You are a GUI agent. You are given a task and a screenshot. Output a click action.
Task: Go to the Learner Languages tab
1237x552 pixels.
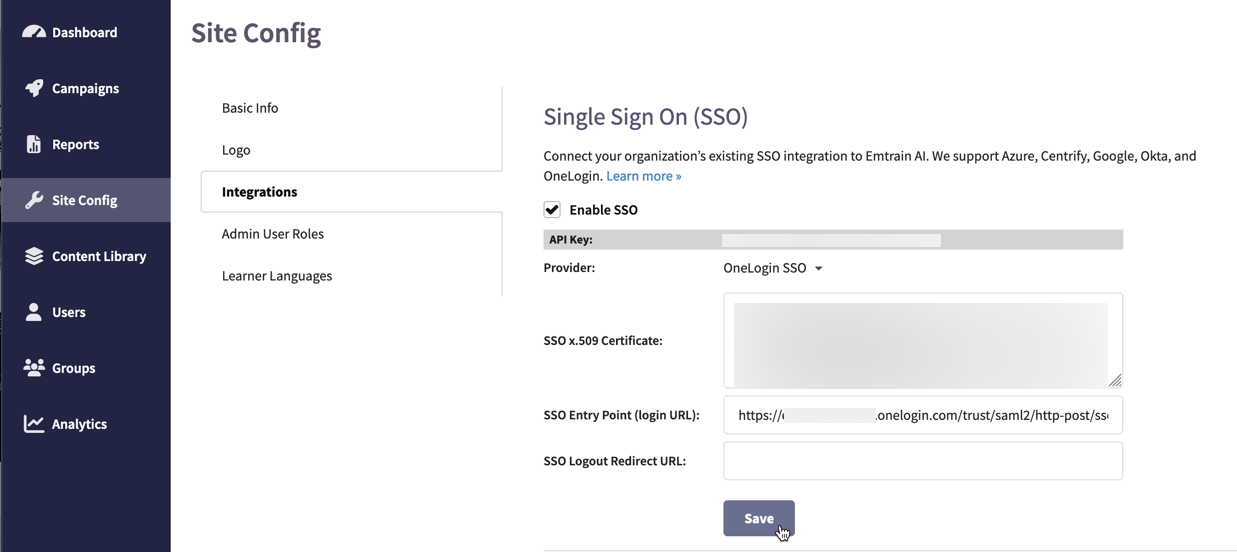276,276
